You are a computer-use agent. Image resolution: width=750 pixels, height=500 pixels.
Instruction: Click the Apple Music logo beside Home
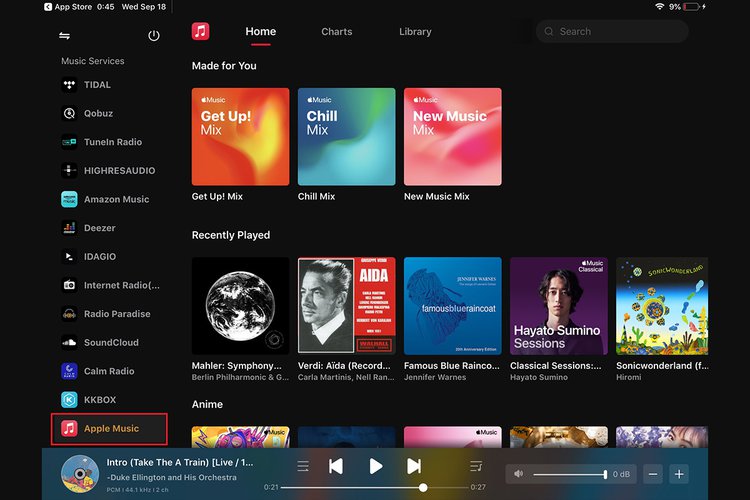coord(201,31)
